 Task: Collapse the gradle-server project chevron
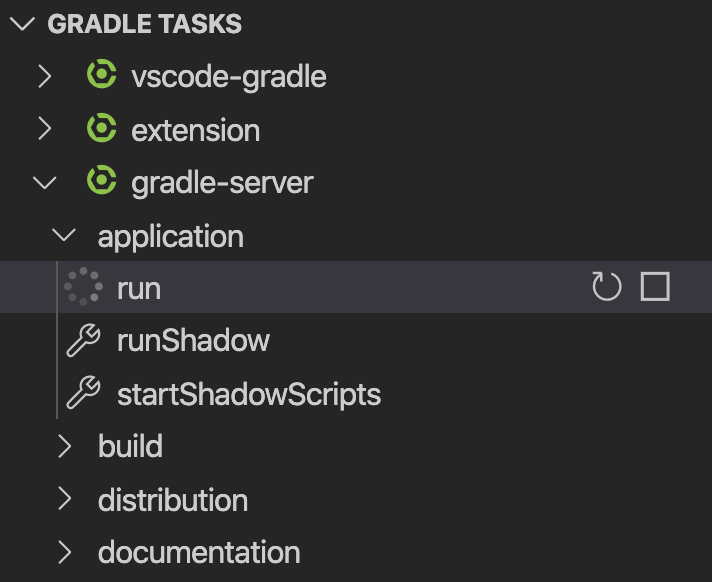click(x=44, y=182)
